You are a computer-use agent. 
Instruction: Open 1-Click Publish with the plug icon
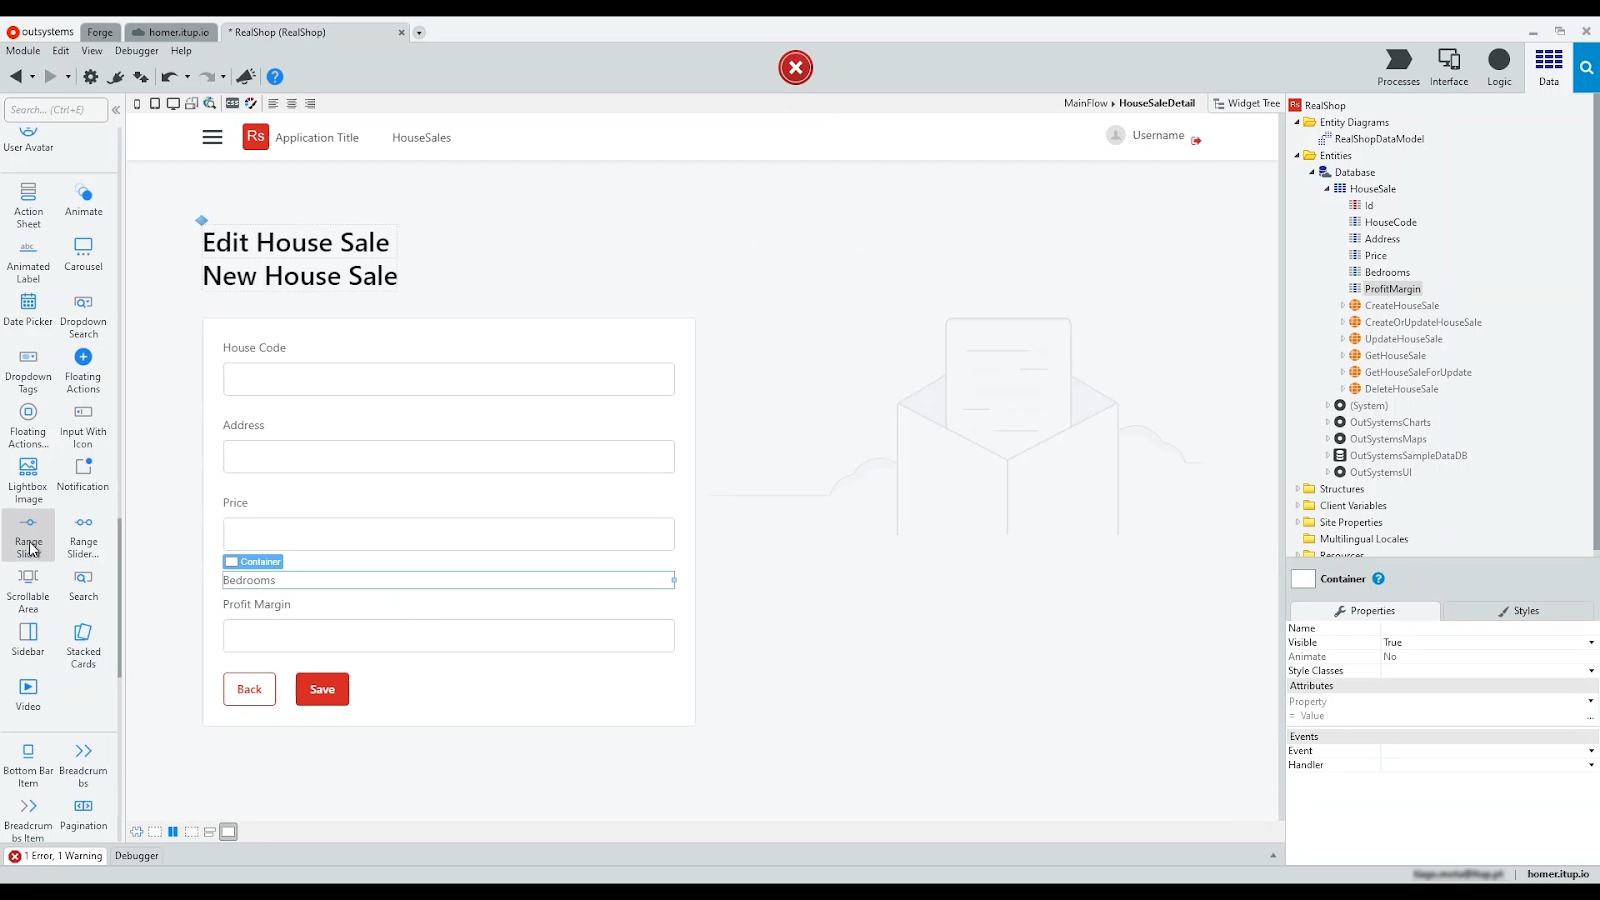coord(115,77)
